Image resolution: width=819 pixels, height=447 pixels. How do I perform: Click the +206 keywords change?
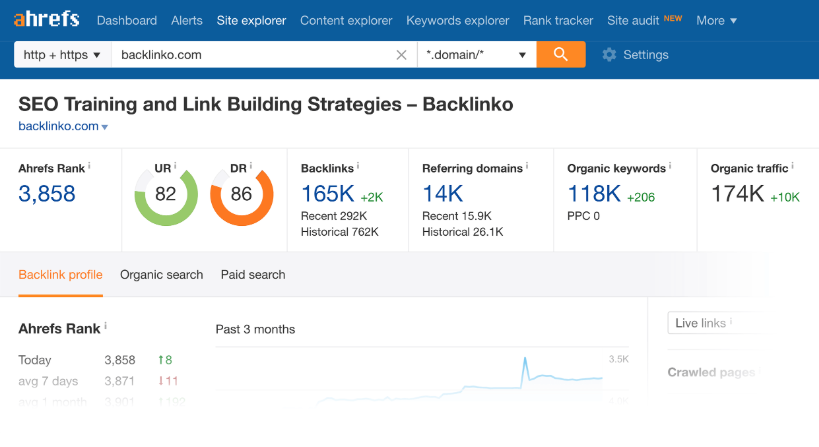point(641,197)
